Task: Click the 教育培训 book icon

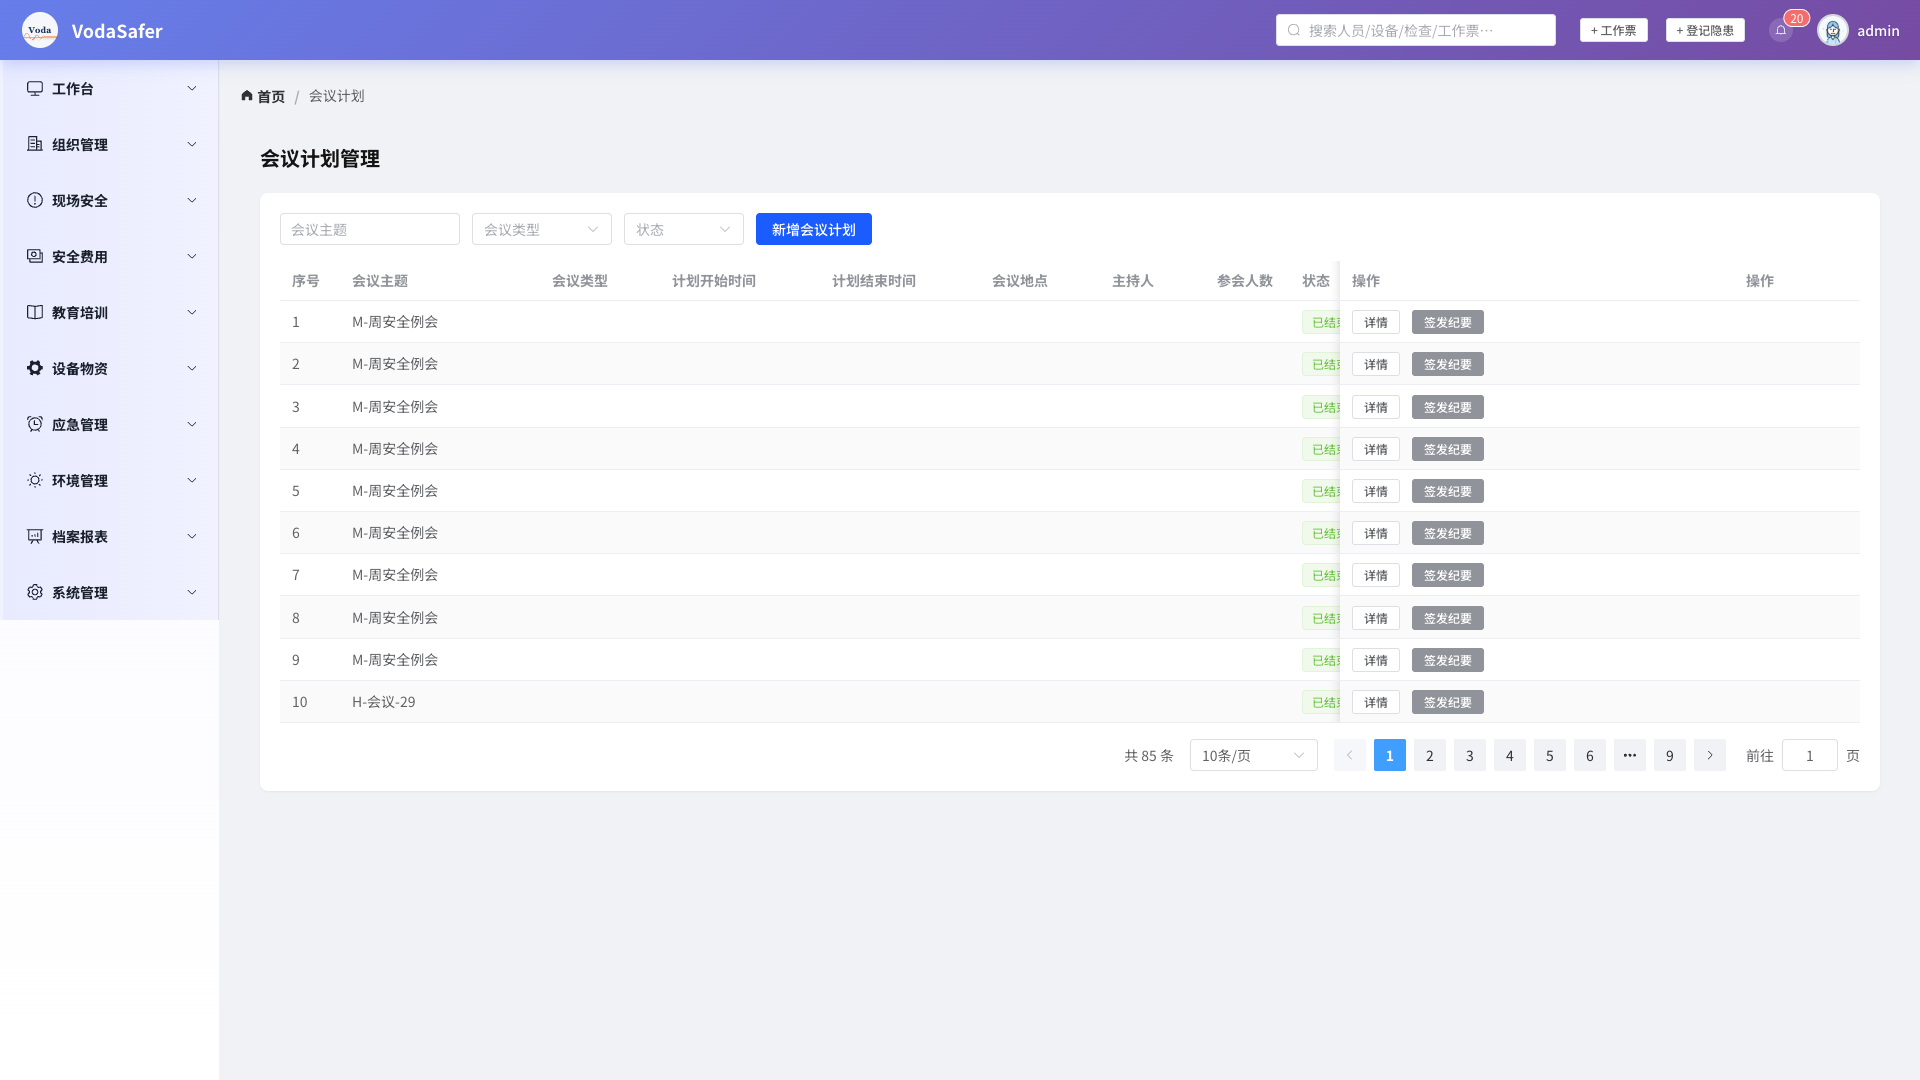Action: (x=35, y=312)
